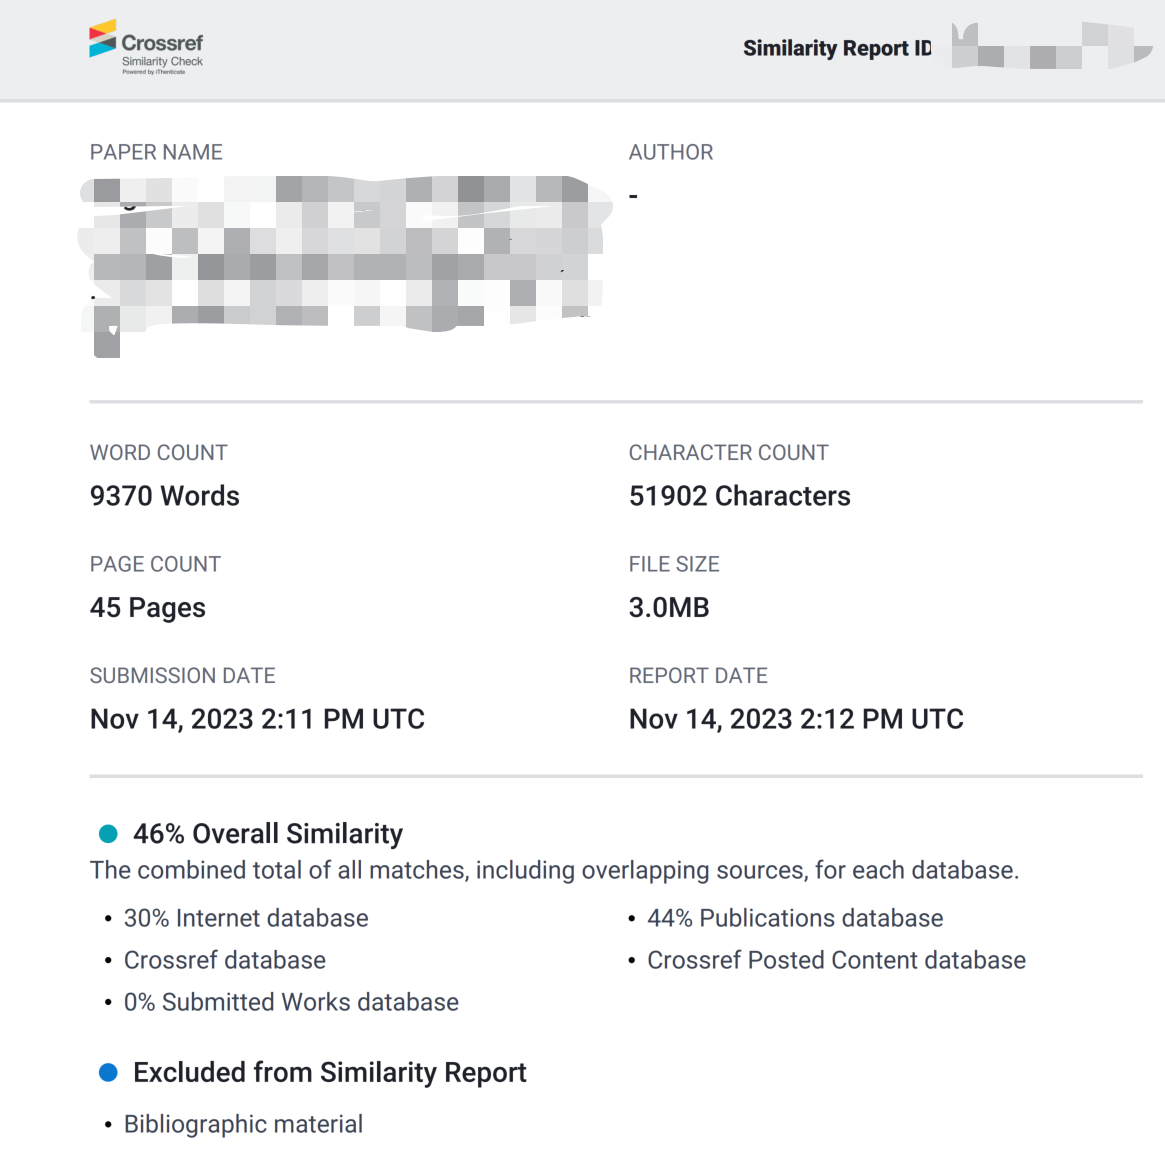Image resolution: width=1165 pixels, height=1161 pixels.
Task: Click the blurred paper name area
Action: coord(345,254)
